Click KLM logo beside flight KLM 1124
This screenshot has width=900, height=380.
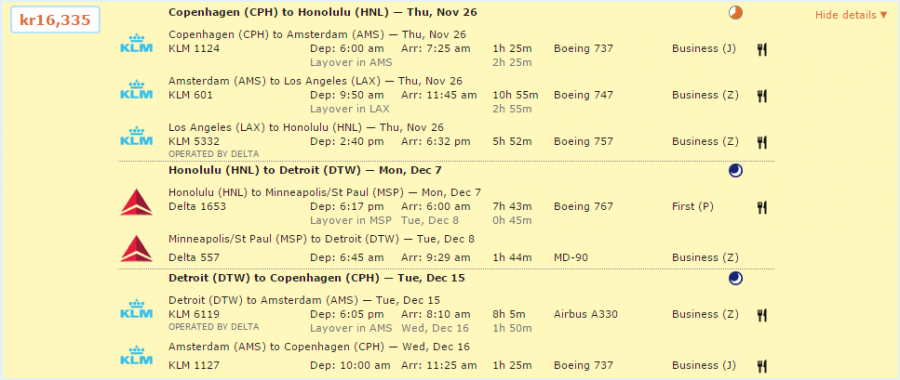point(136,44)
